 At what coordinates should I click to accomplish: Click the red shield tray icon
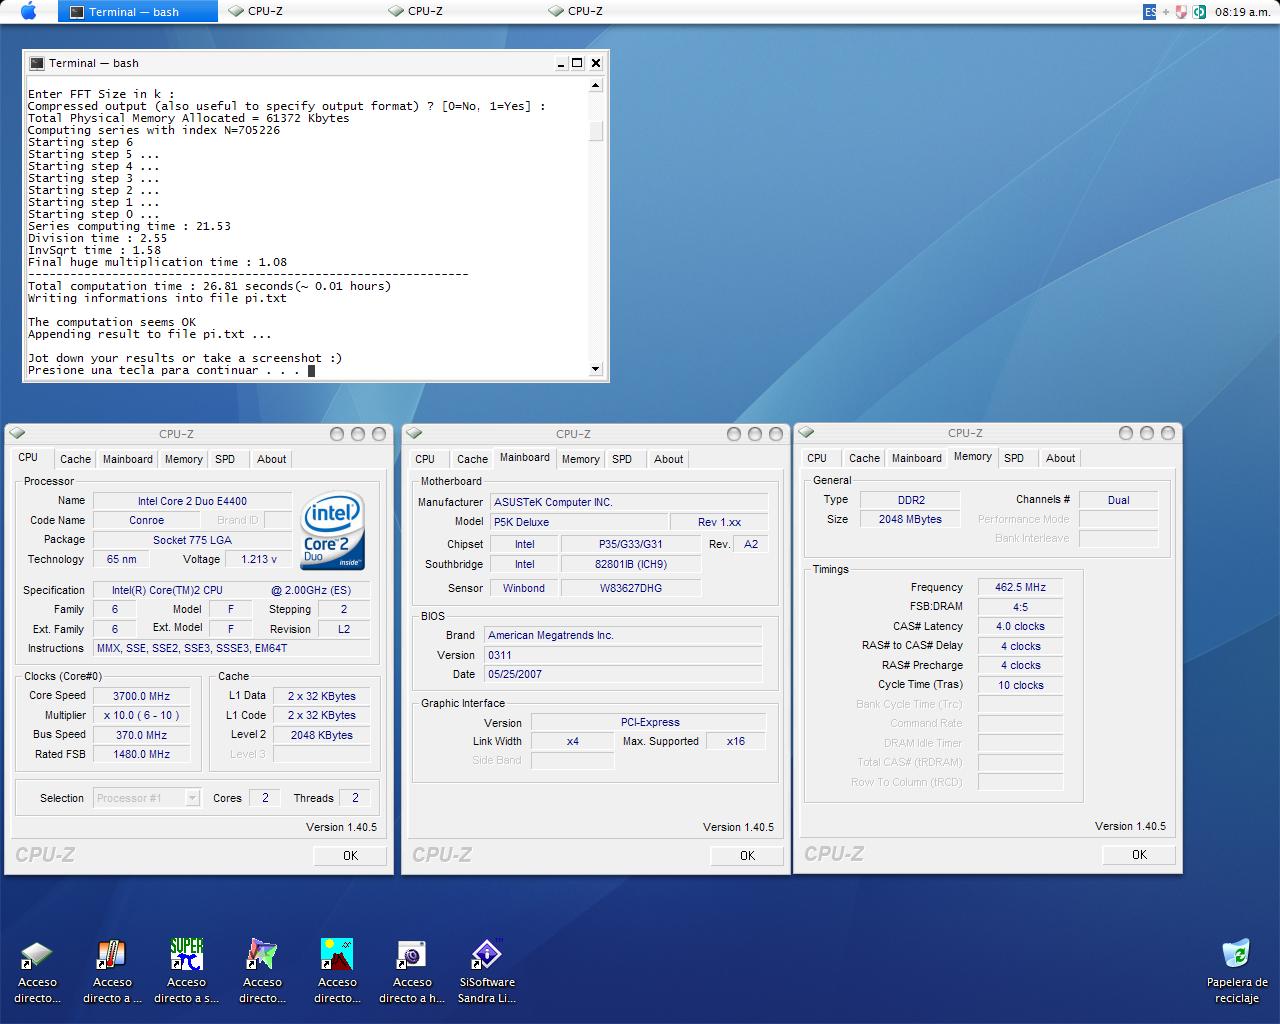tap(1181, 12)
